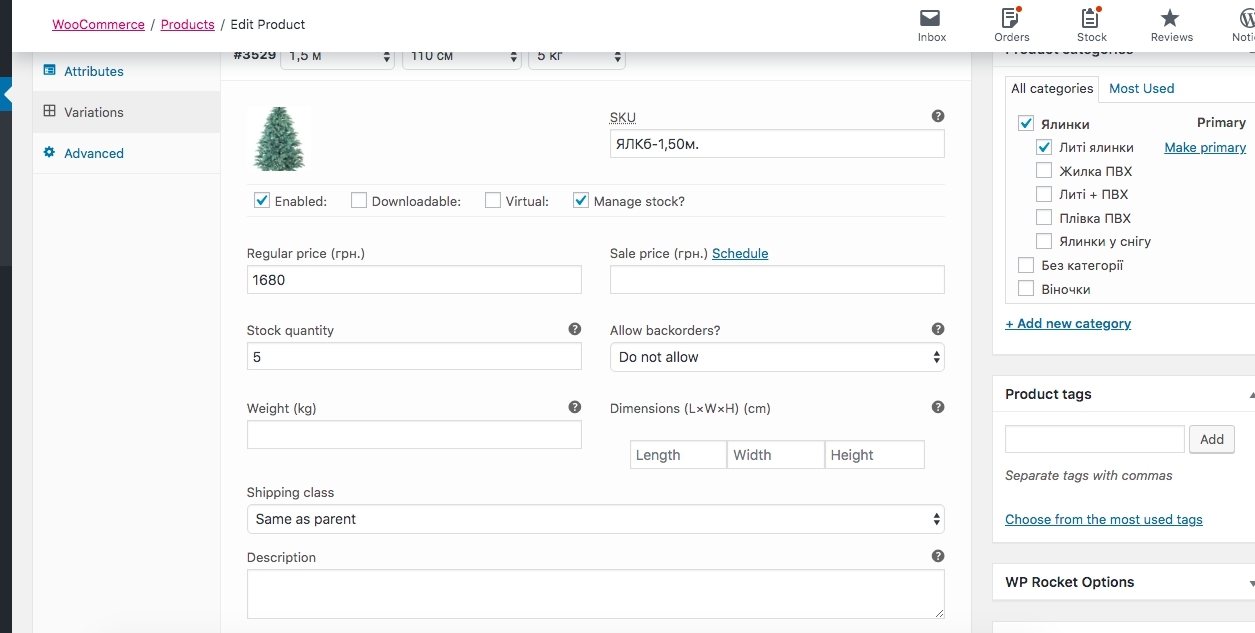Click the variation tree thumbnail image
The height and width of the screenshot is (633, 1255).
pos(278,139)
